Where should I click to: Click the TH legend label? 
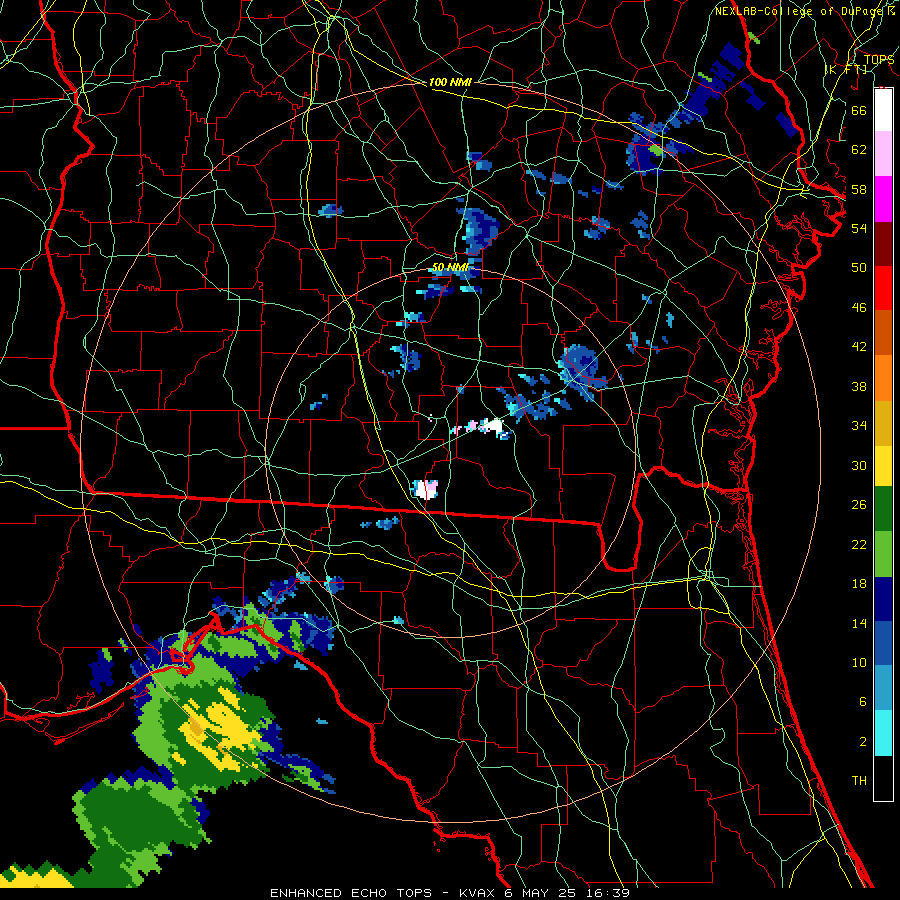[x=859, y=781]
